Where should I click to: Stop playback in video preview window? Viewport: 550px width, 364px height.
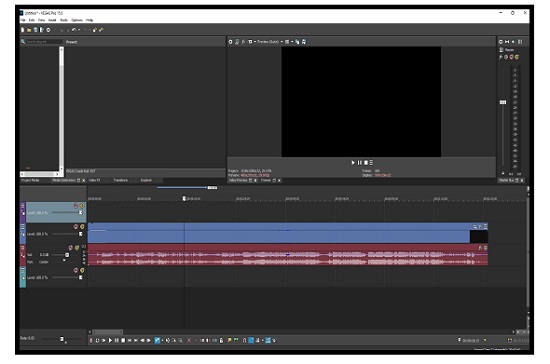pos(365,163)
